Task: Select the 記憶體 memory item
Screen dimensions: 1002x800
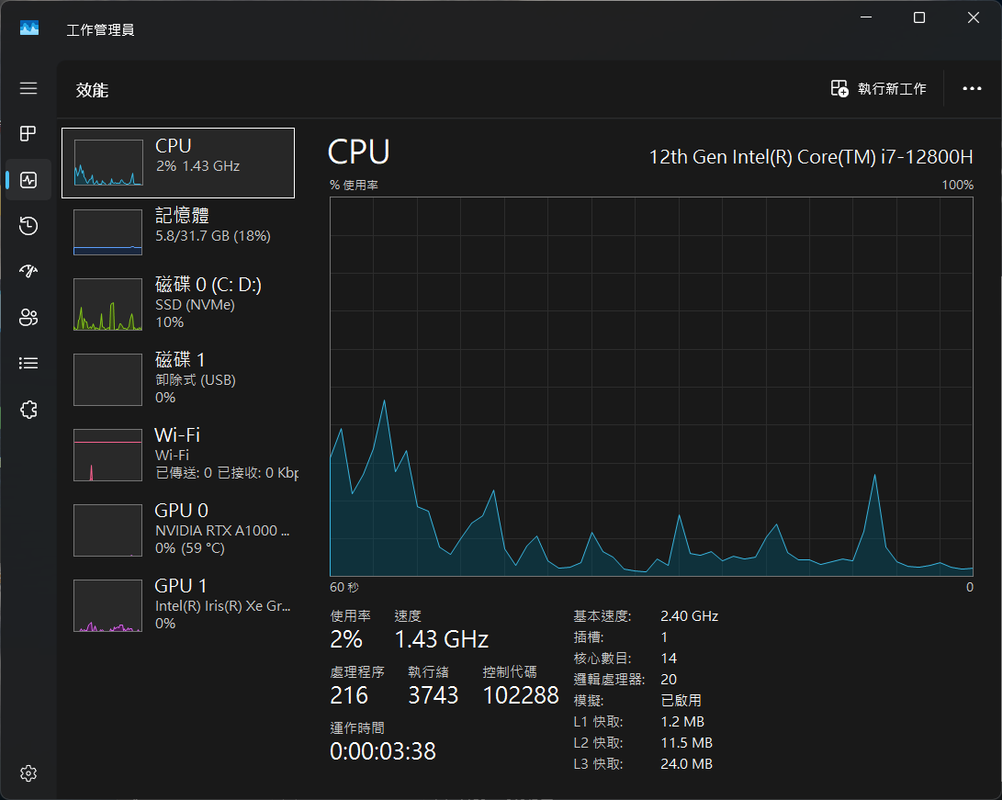Action: point(178,232)
